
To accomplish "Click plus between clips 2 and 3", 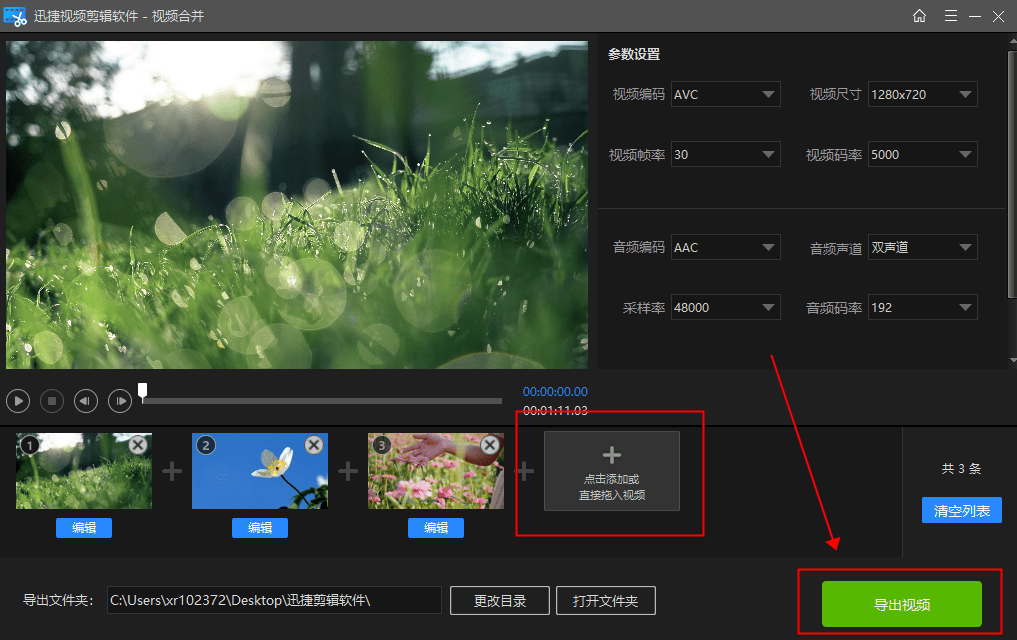I will 348,471.
